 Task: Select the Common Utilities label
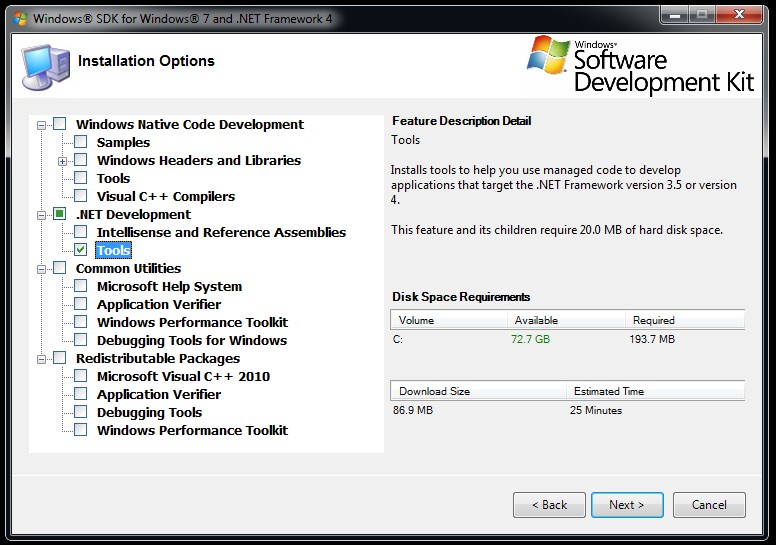[x=128, y=268]
